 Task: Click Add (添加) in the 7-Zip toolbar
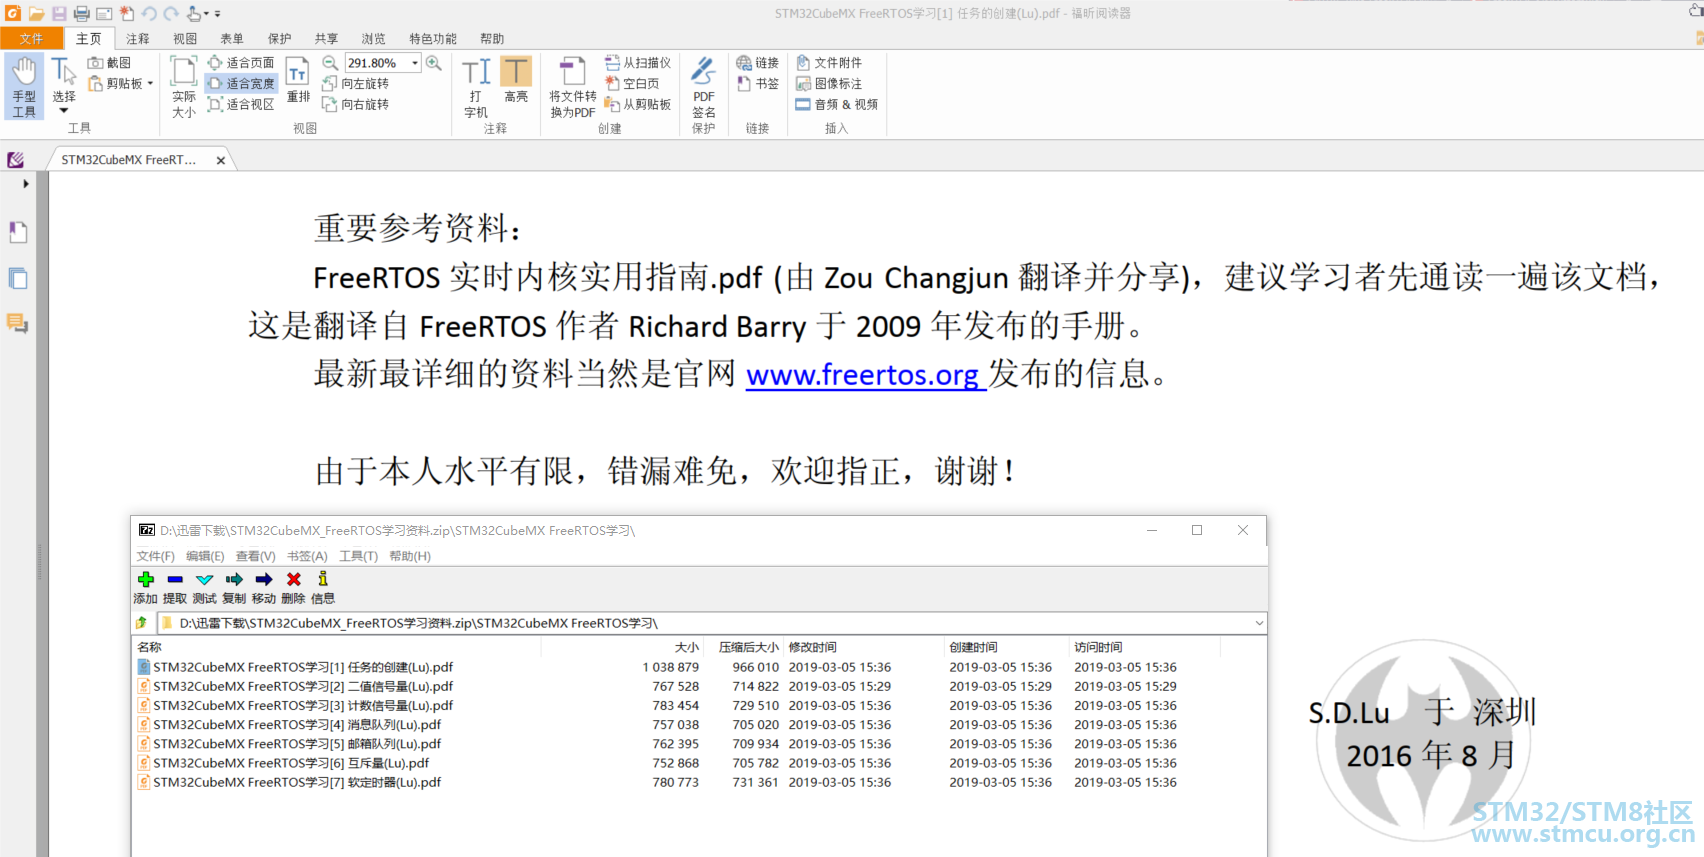click(x=146, y=588)
